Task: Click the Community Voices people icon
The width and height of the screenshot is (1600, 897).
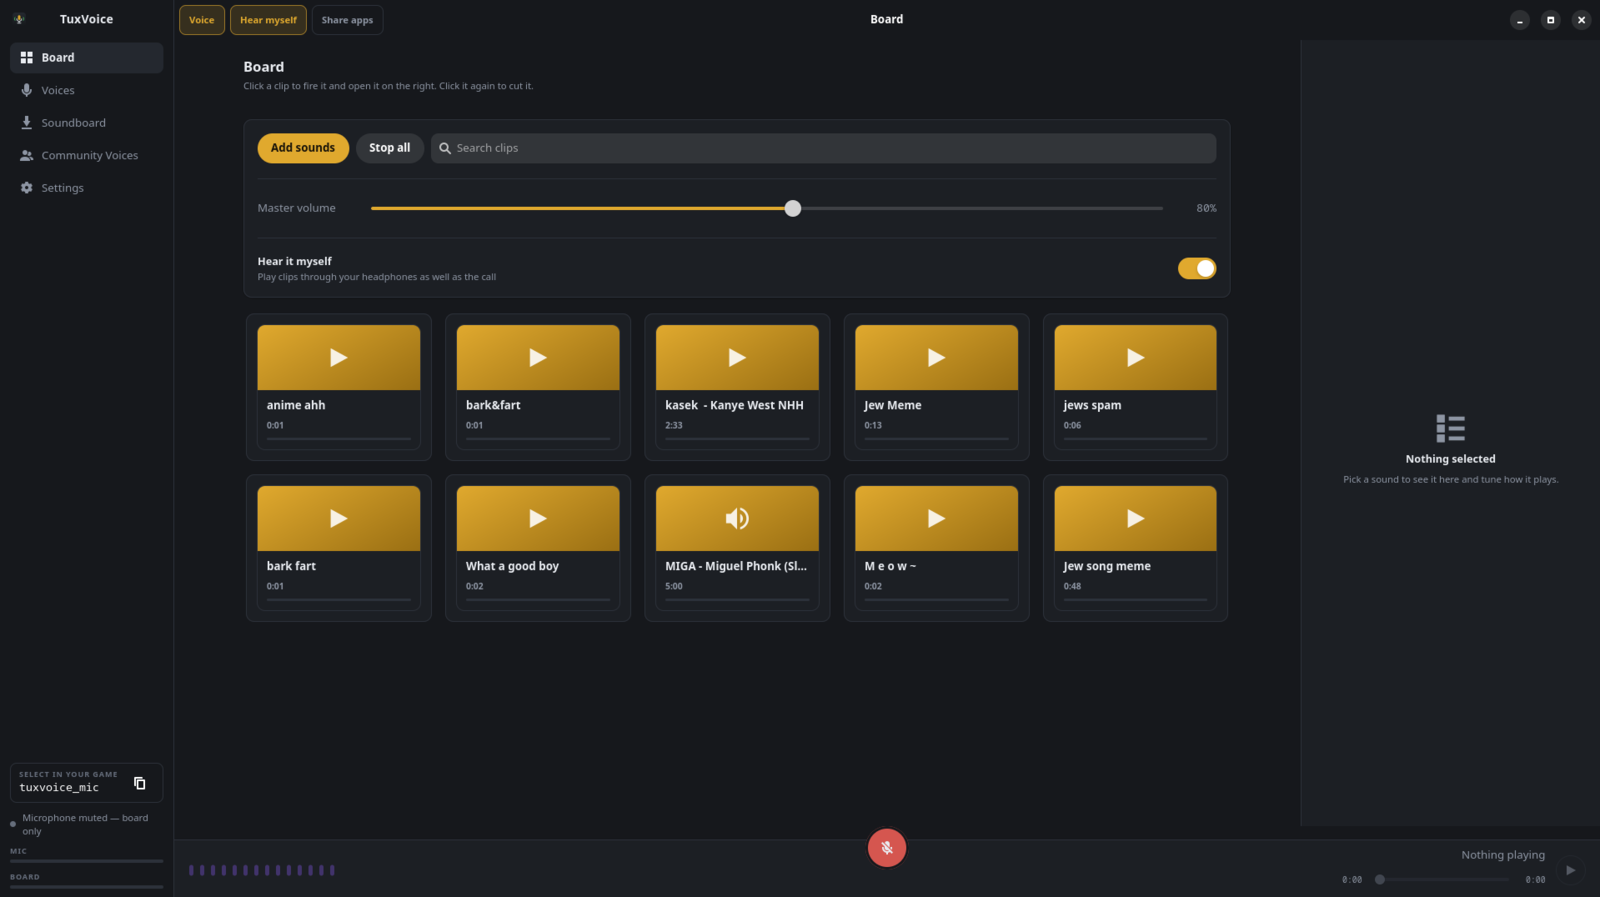Action: (27, 156)
